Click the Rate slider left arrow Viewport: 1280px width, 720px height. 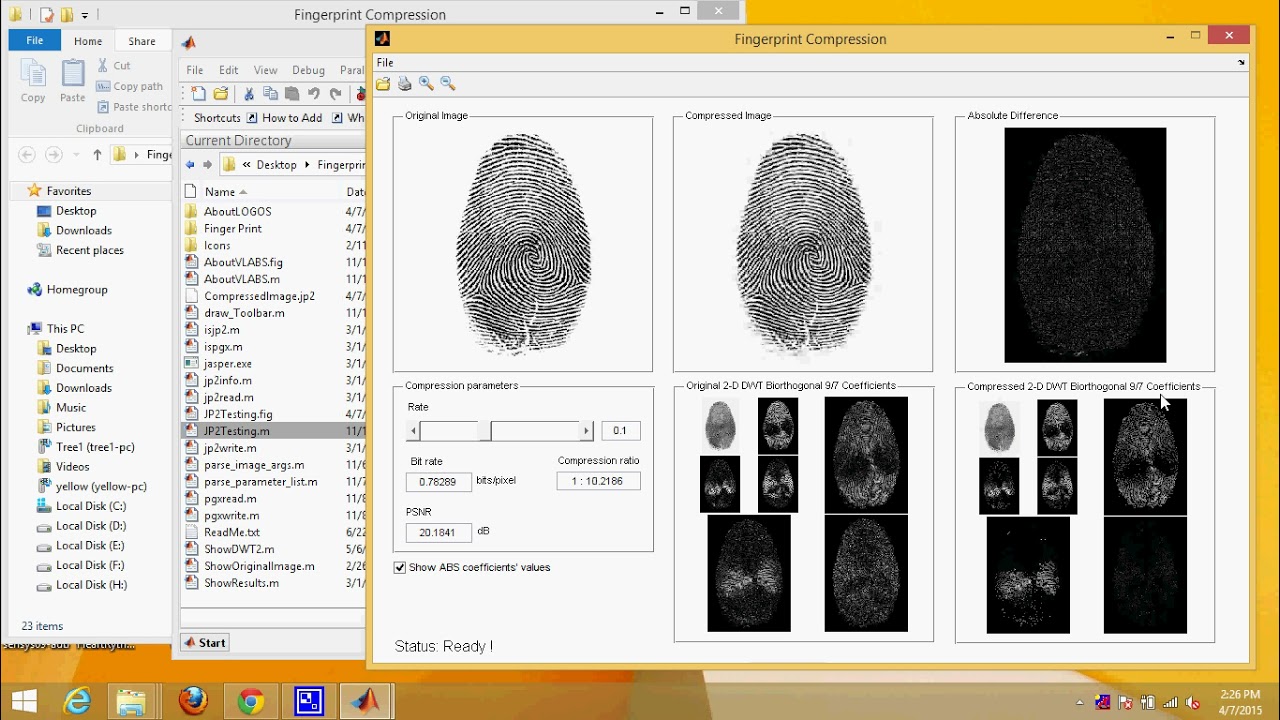[x=413, y=431]
